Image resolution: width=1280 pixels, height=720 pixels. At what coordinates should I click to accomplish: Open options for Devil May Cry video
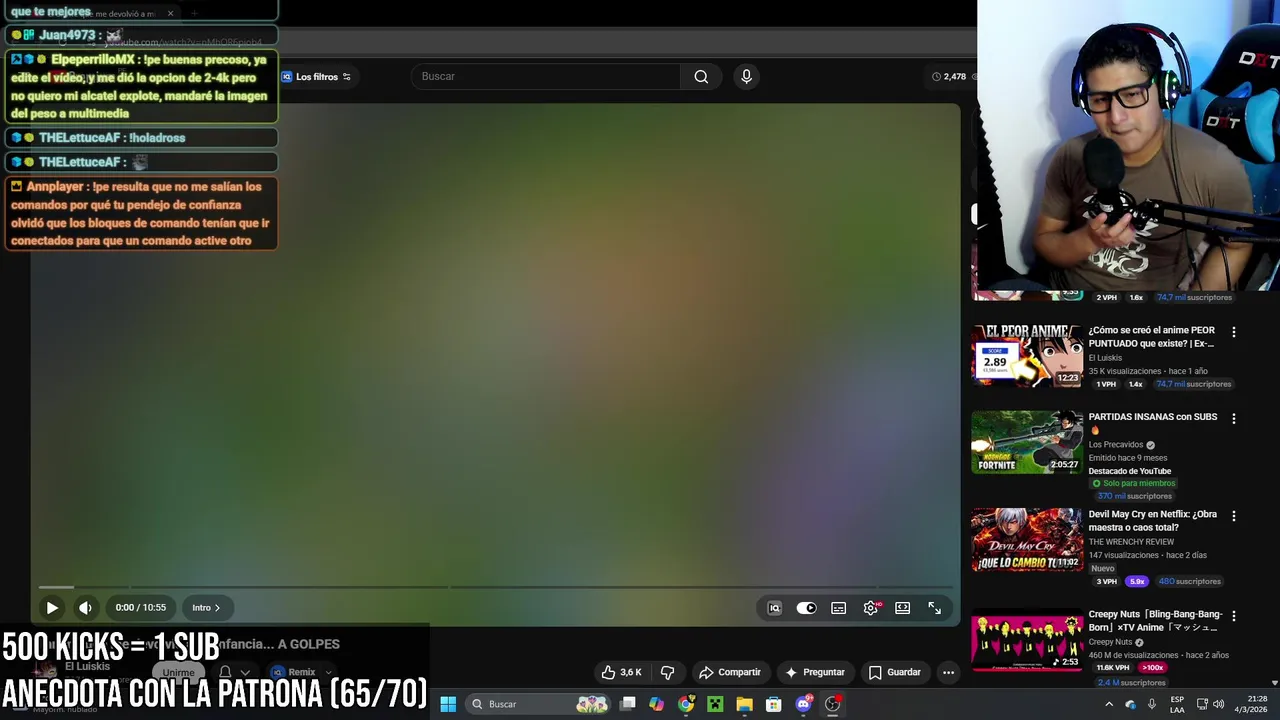[1233, 516]
